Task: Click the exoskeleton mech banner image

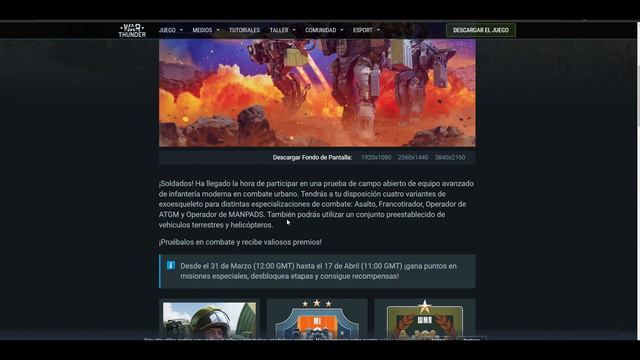Action: tap(317, 93)
